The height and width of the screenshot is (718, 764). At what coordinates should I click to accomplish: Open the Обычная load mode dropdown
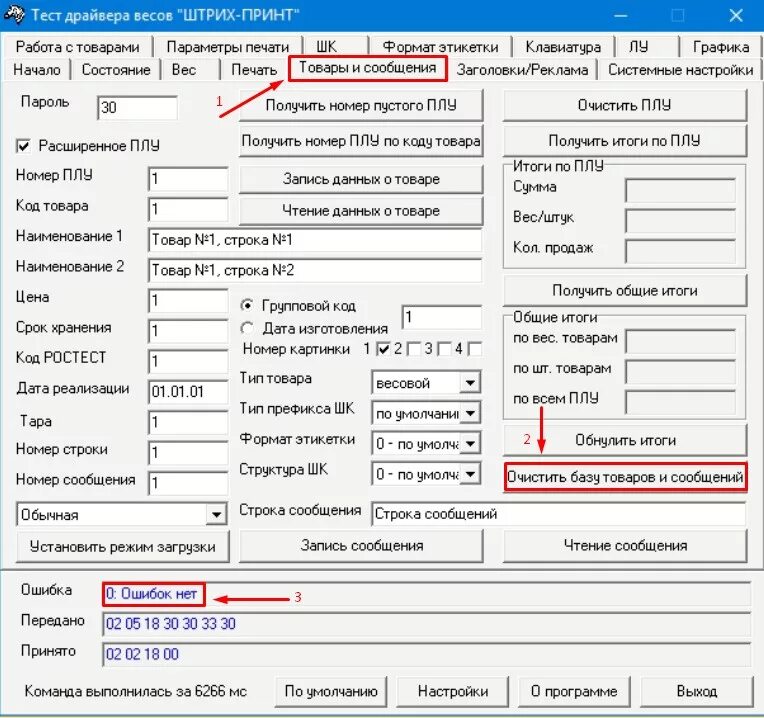216,514
